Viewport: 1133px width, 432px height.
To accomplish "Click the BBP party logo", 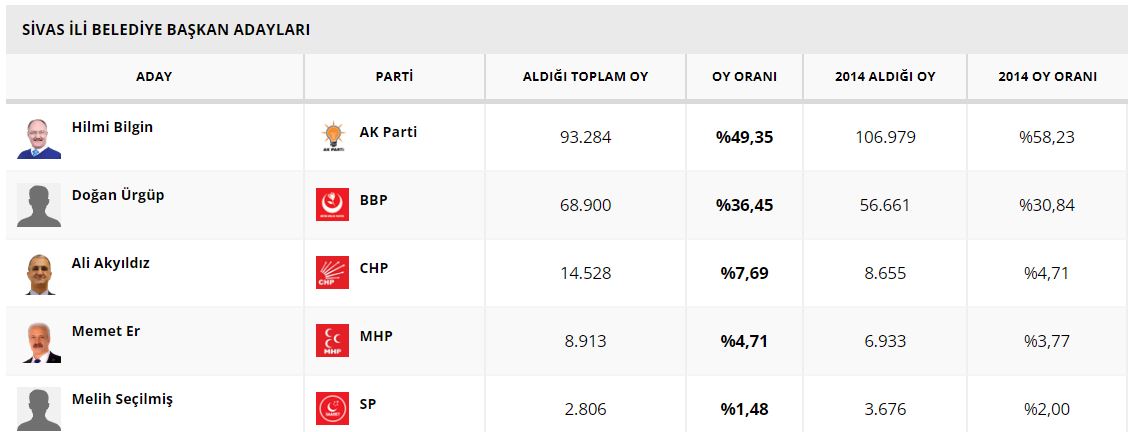I will click(331, 205).
